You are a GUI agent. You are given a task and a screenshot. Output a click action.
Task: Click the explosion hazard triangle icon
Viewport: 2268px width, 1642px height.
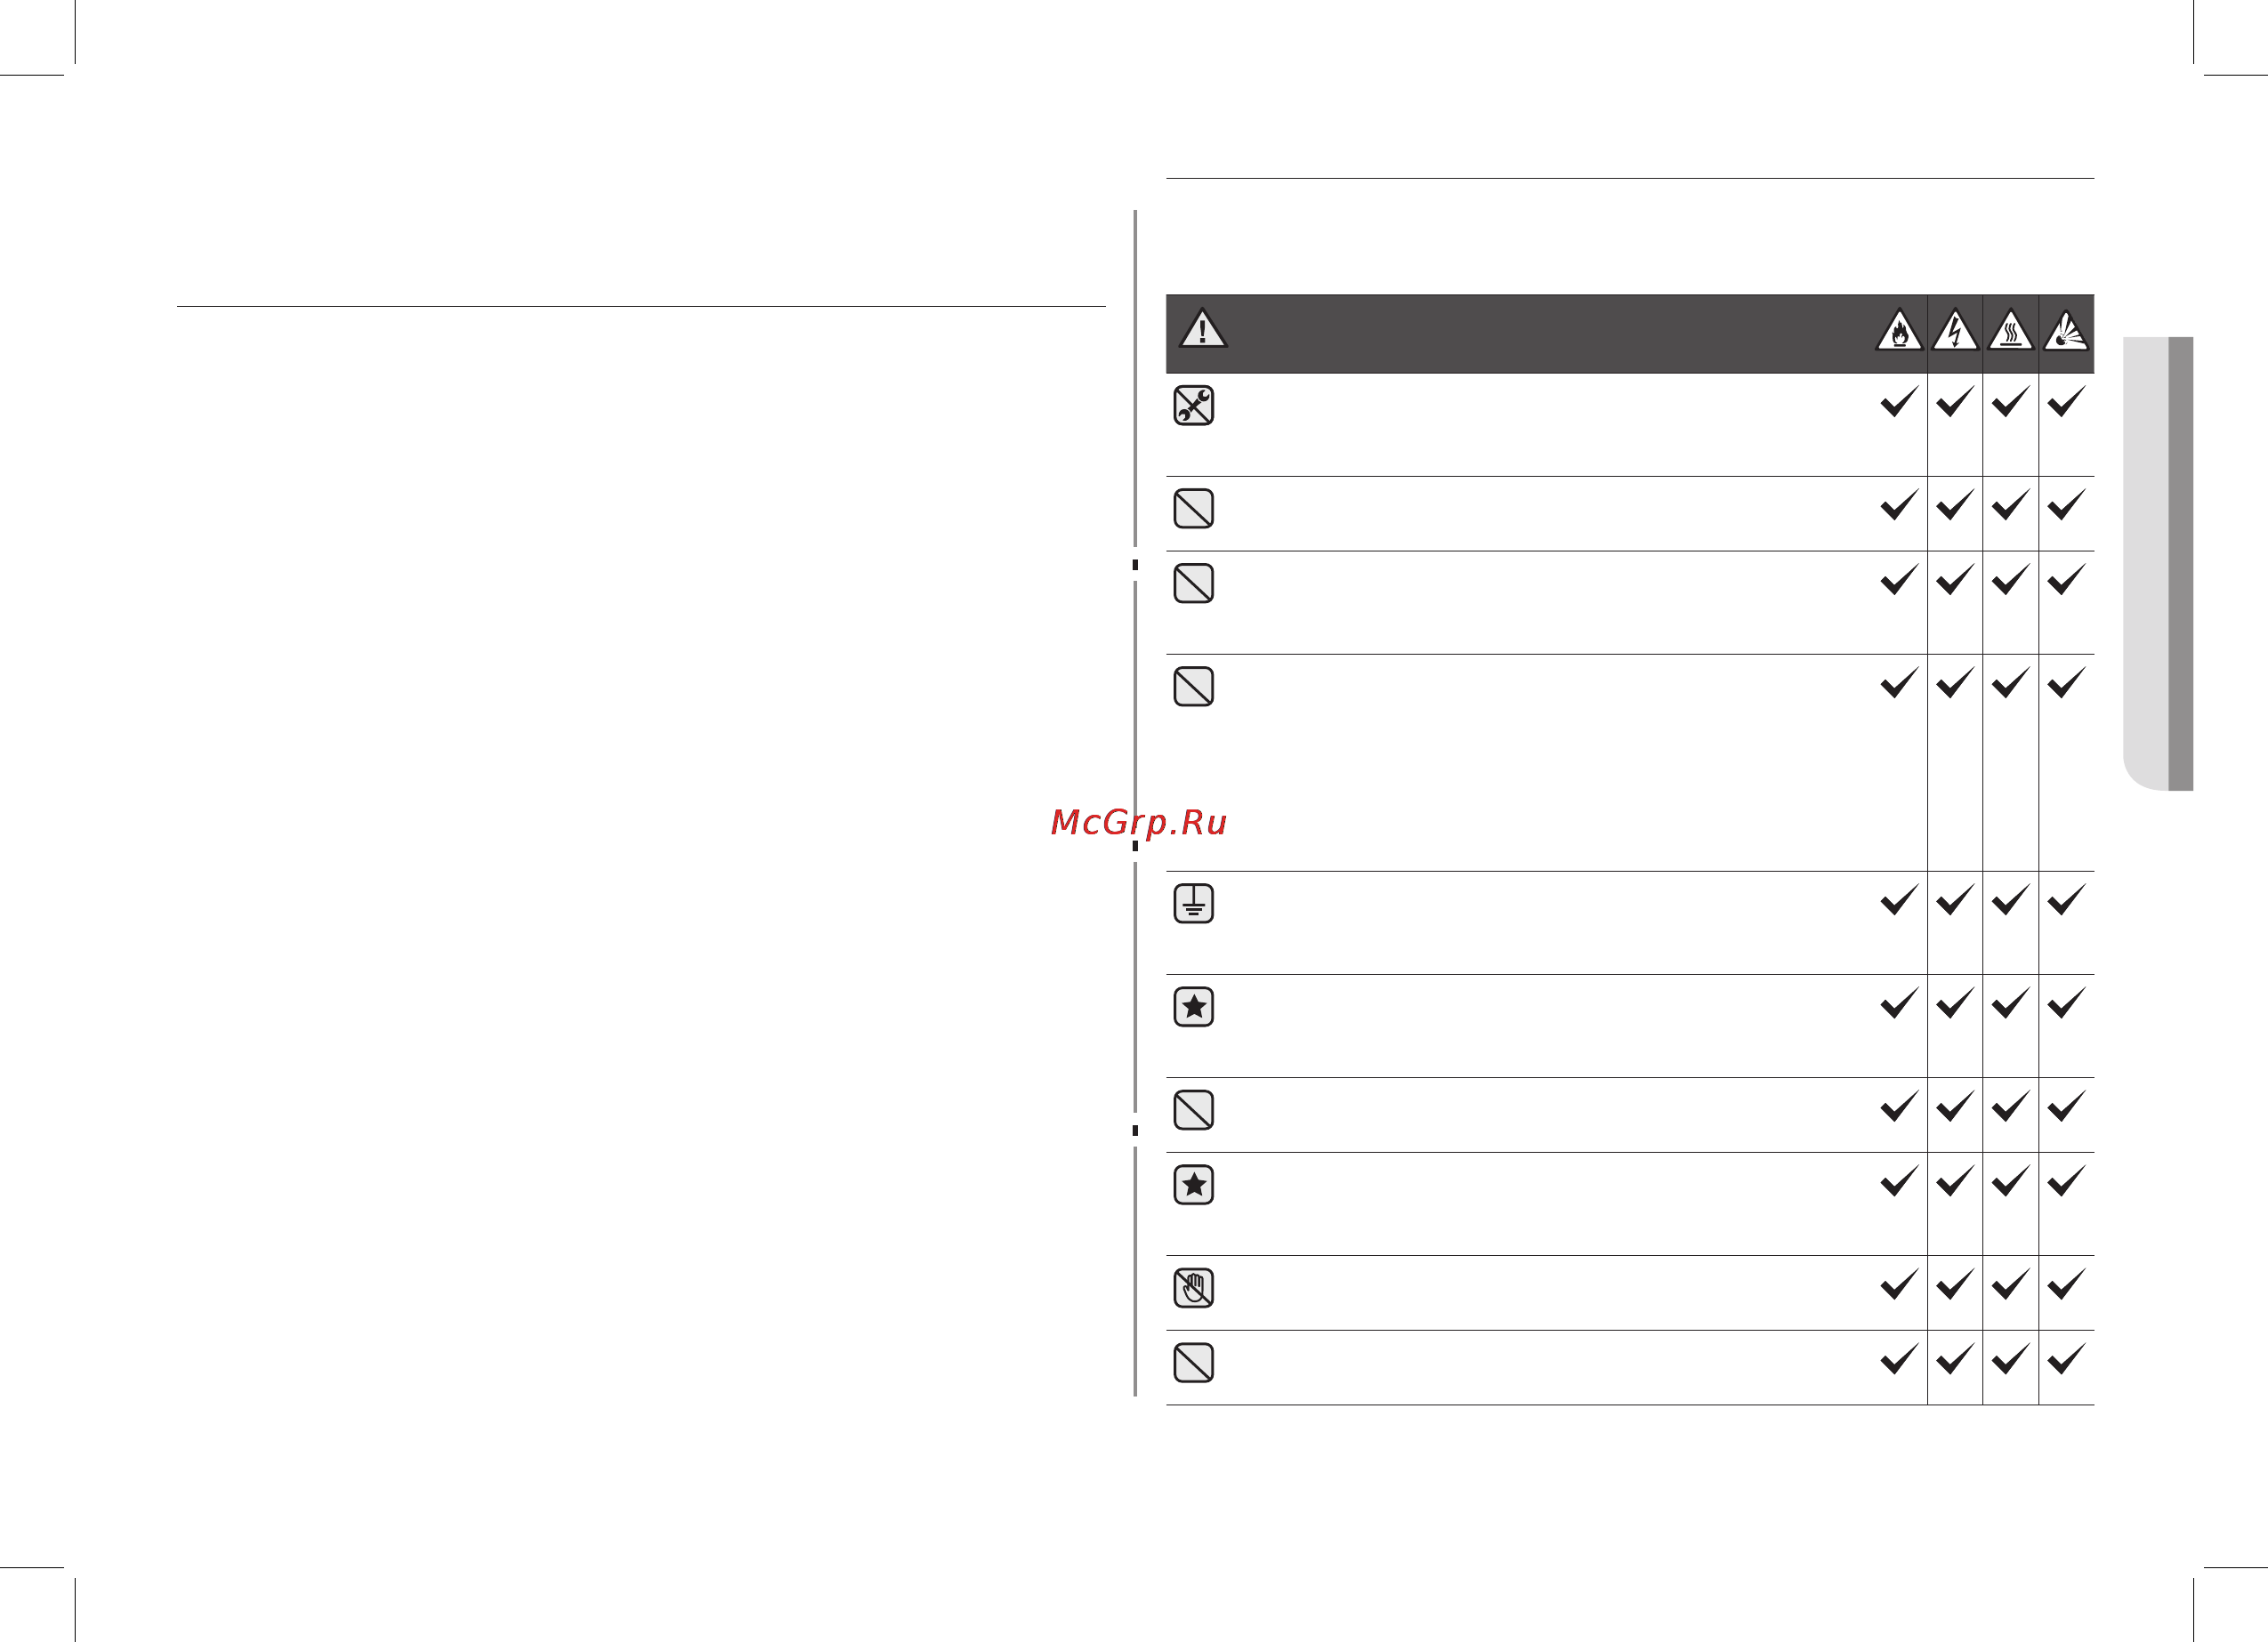pyautogui.click(x=2066, y=330)
